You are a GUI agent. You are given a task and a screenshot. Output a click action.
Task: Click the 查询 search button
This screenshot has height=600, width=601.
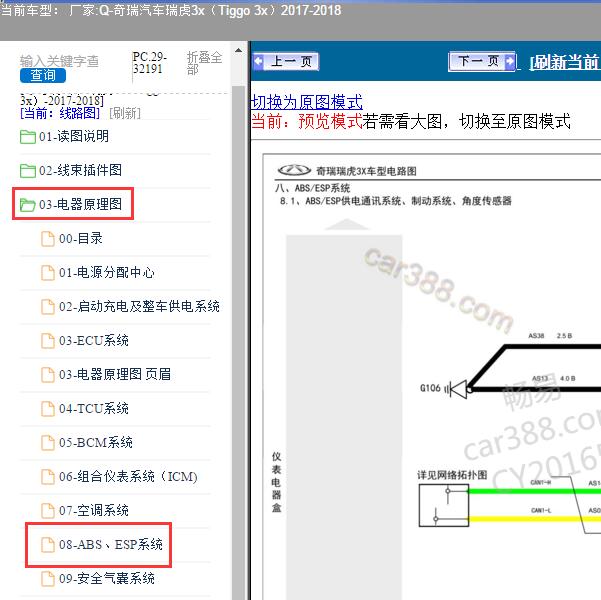pos(43,75)
